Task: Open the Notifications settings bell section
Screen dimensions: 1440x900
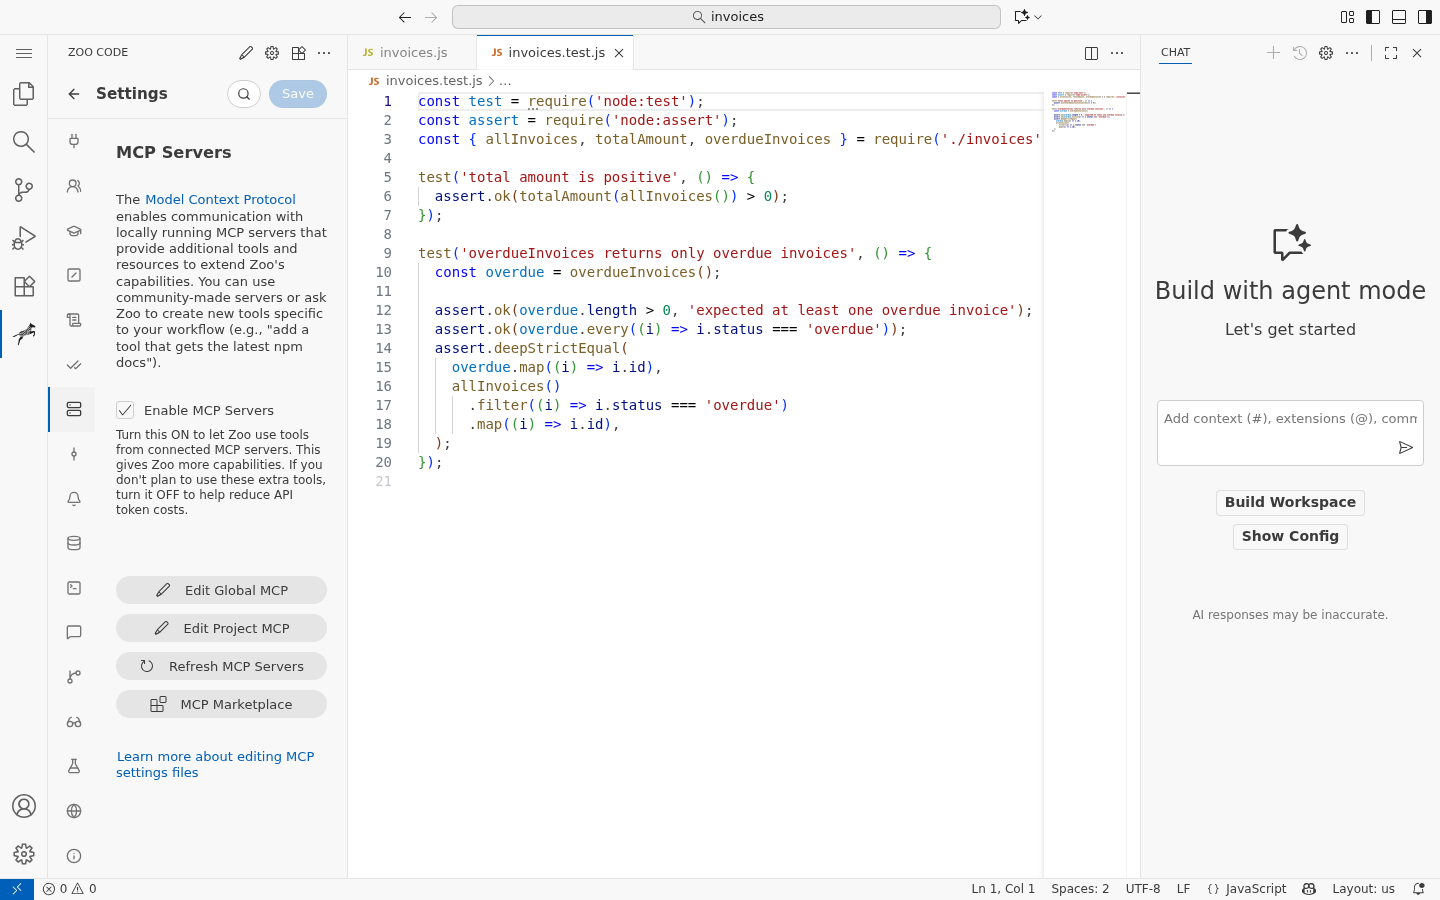Action: [74, 499]
